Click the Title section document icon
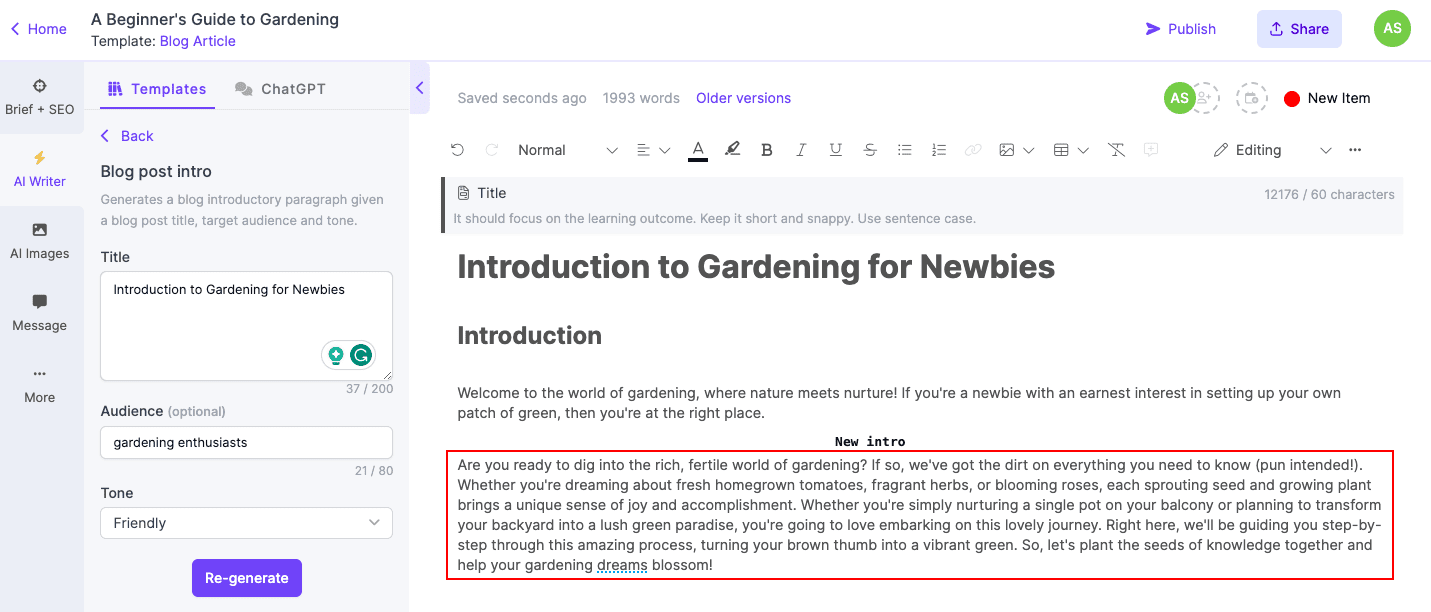This screenshot has height=612, width=1431. (463, 193)
